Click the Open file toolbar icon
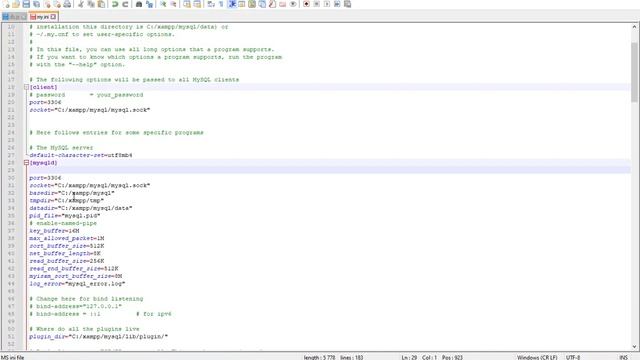Viewport: 640px width, 360px height. pos(16,4)
